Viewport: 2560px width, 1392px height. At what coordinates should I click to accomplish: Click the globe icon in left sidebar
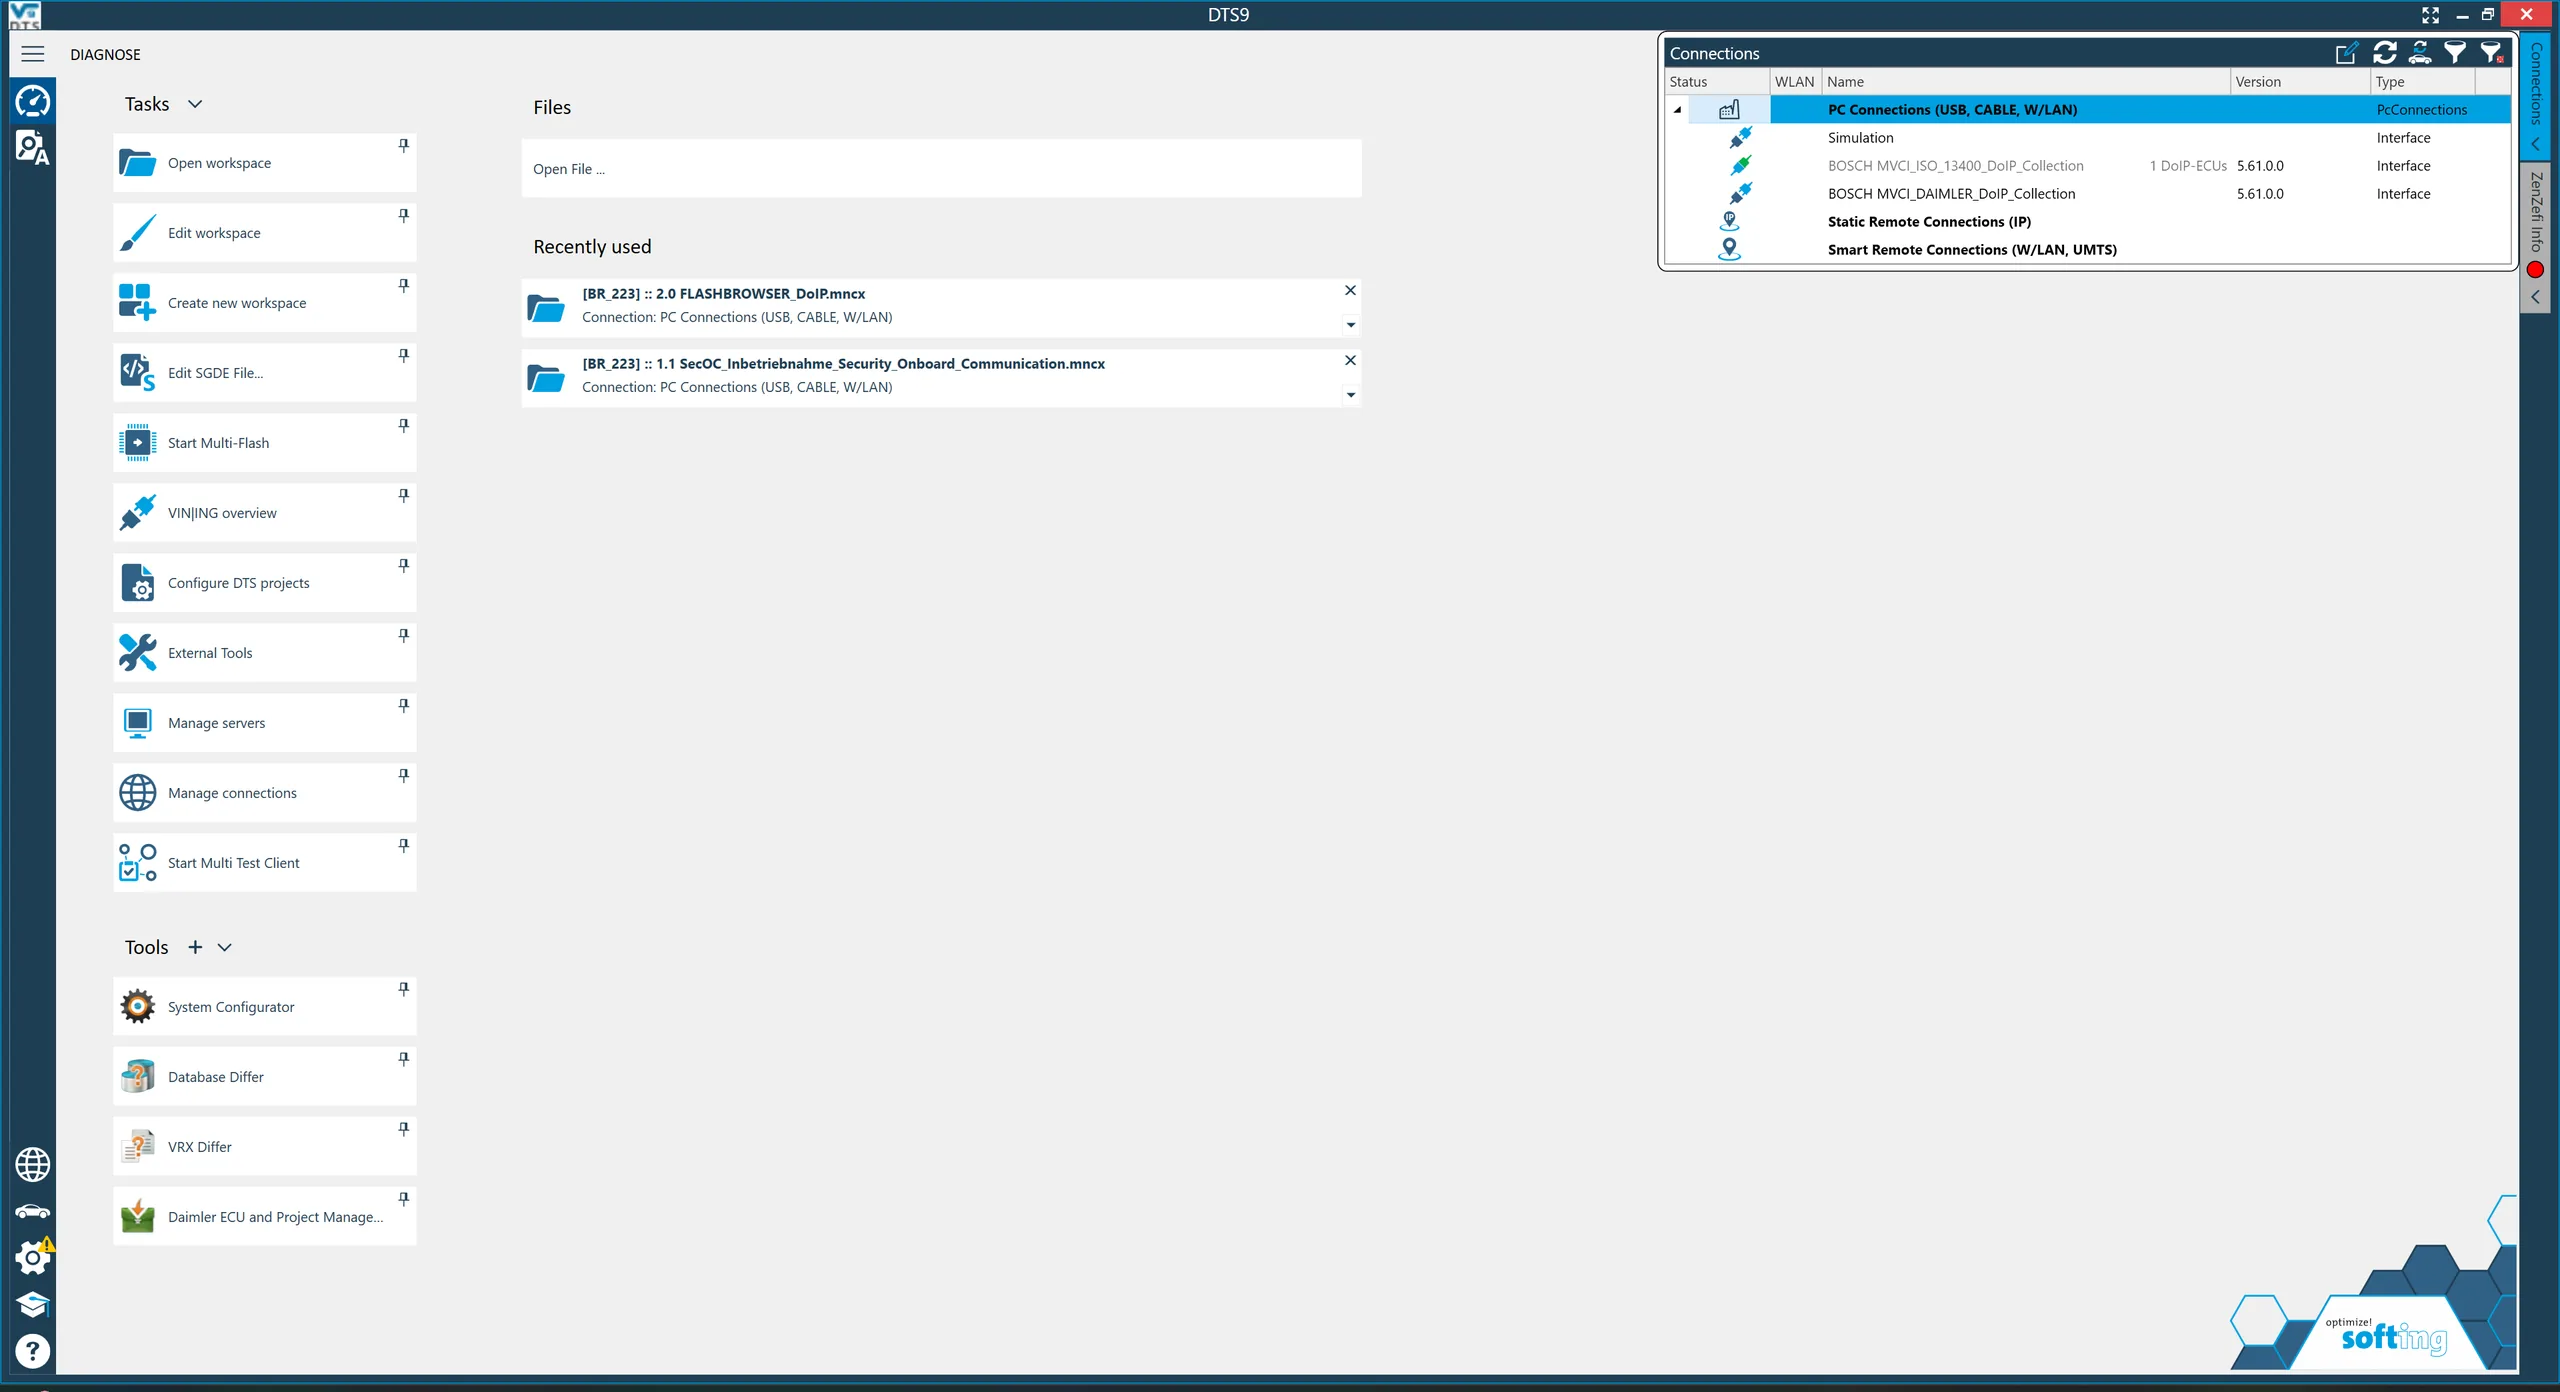(x=32, y=1164)
